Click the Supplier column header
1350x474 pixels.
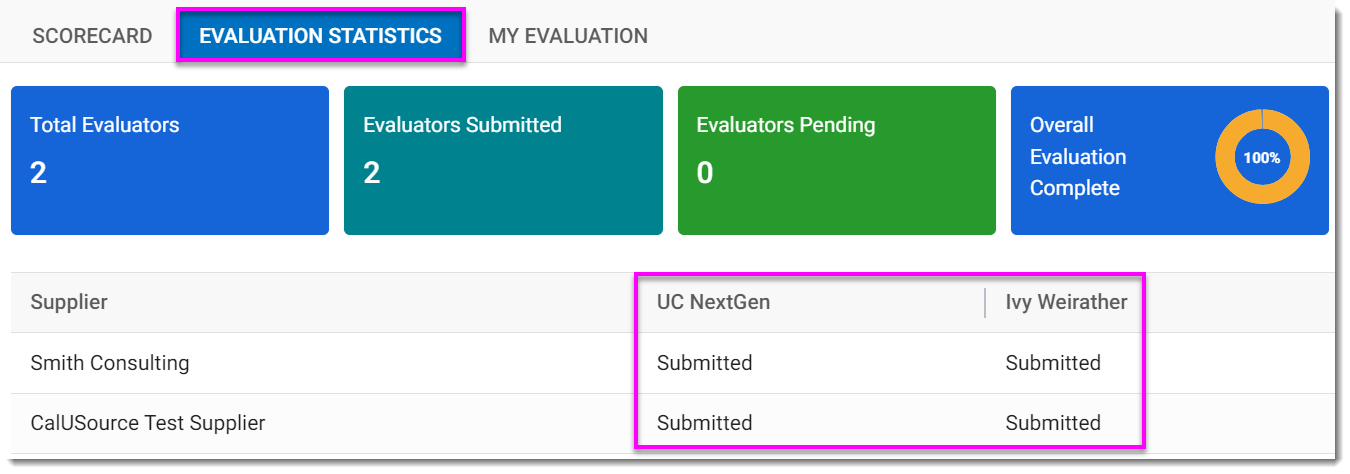tap(69, 302)
